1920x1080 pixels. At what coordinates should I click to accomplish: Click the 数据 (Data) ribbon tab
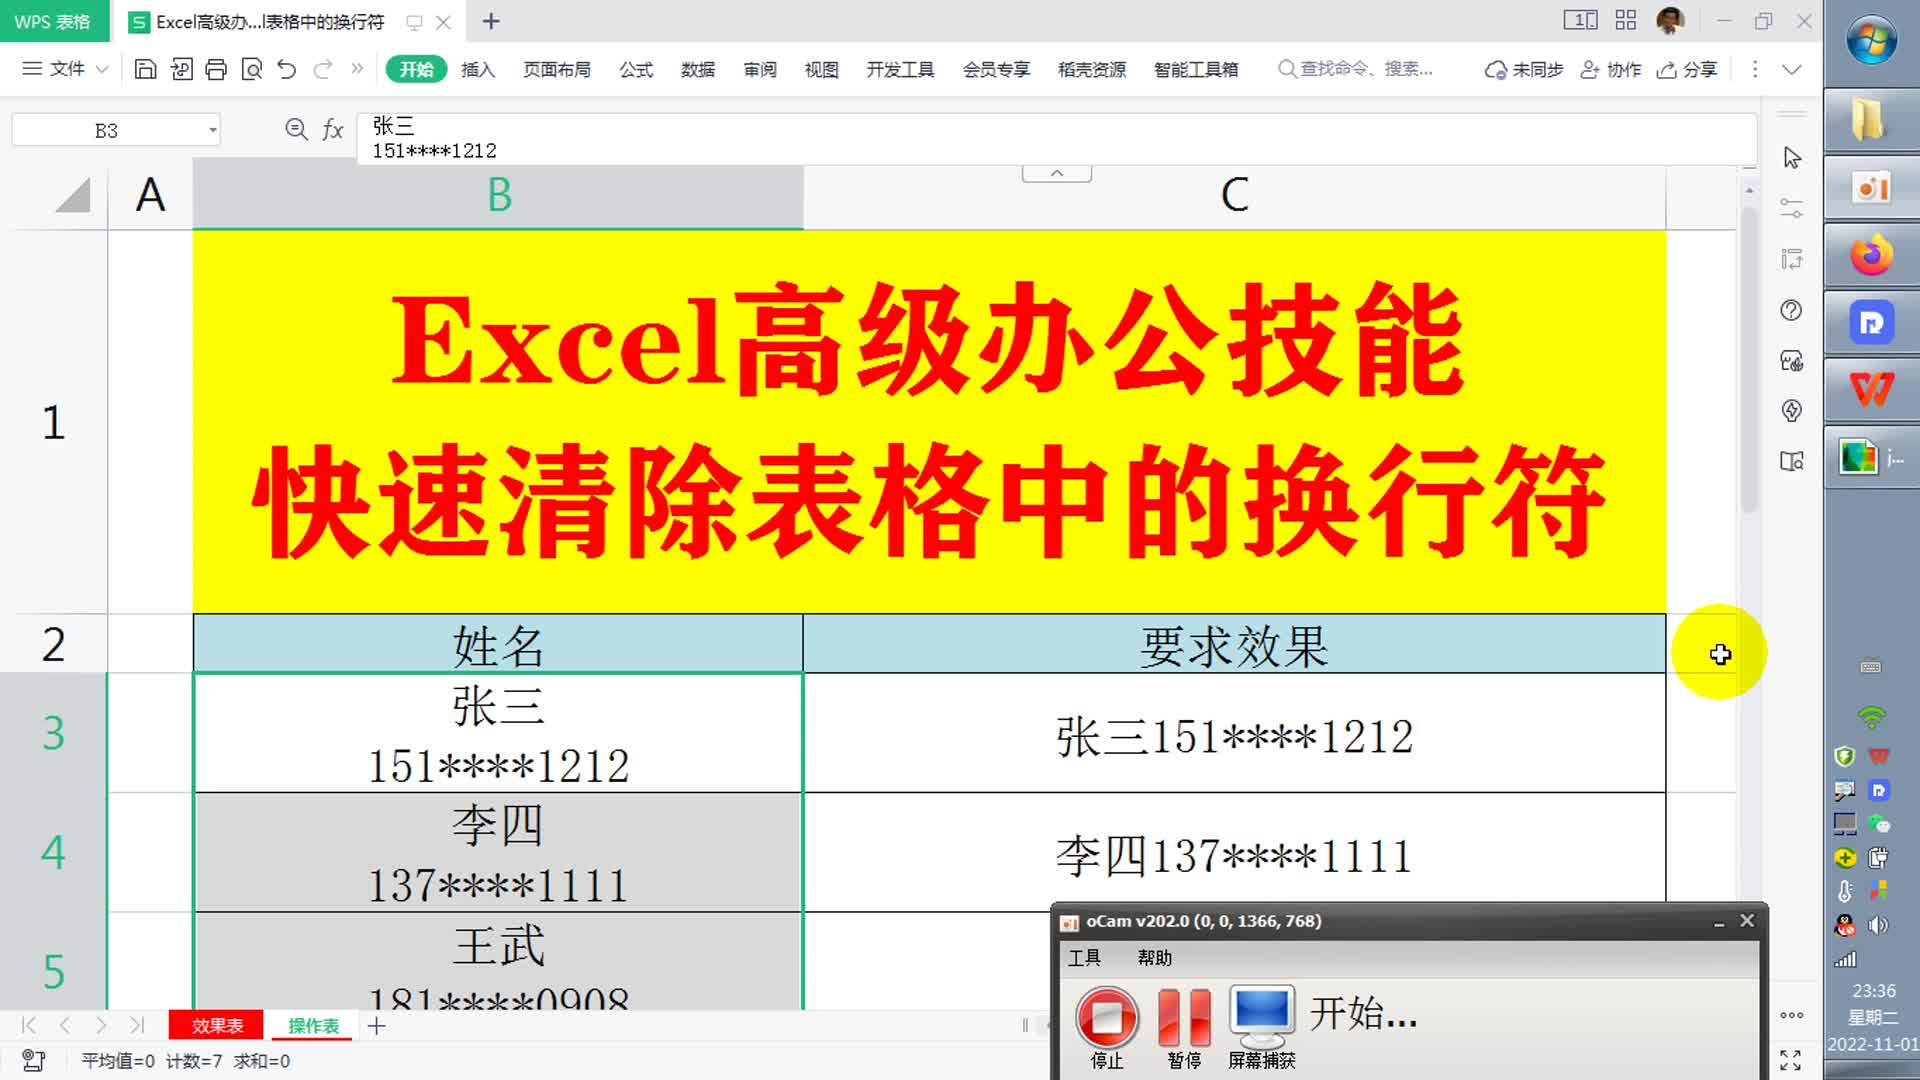[698, 69]
